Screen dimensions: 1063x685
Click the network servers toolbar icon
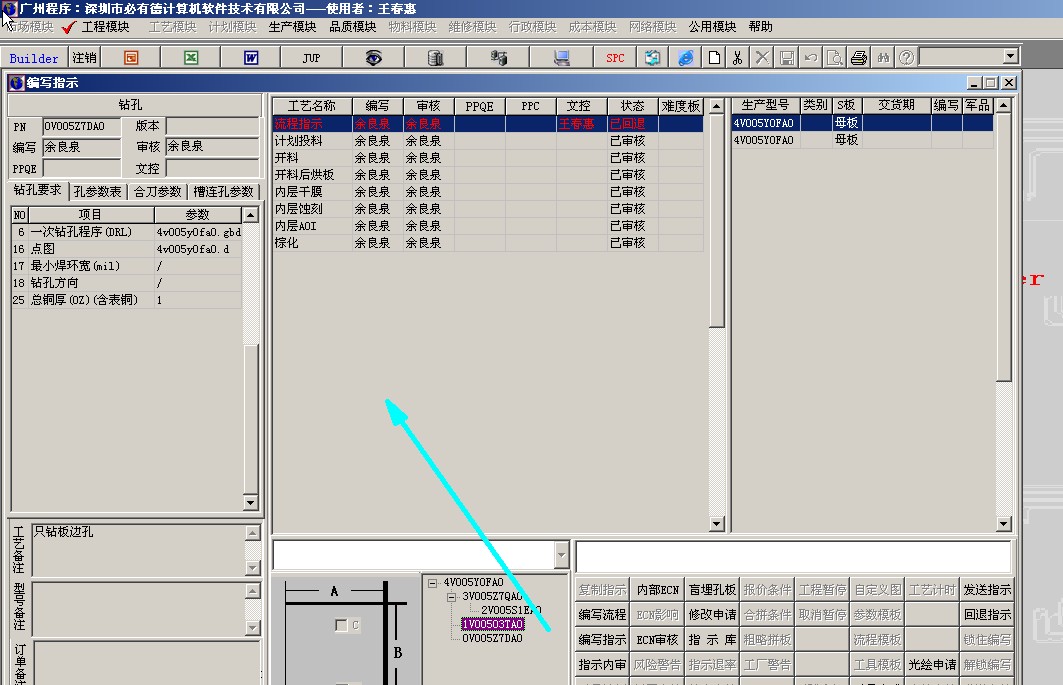tap(498, 58)
